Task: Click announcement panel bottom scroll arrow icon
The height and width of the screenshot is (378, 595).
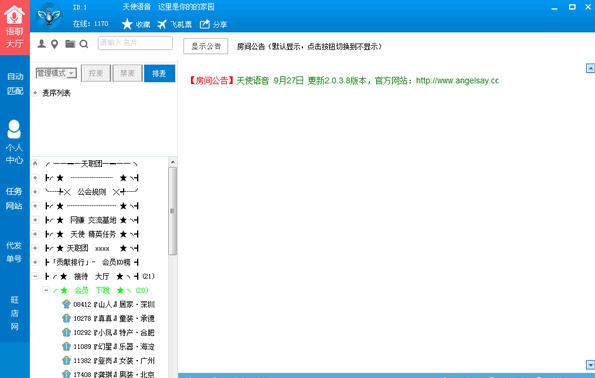Action: click(x=590, y=365)
